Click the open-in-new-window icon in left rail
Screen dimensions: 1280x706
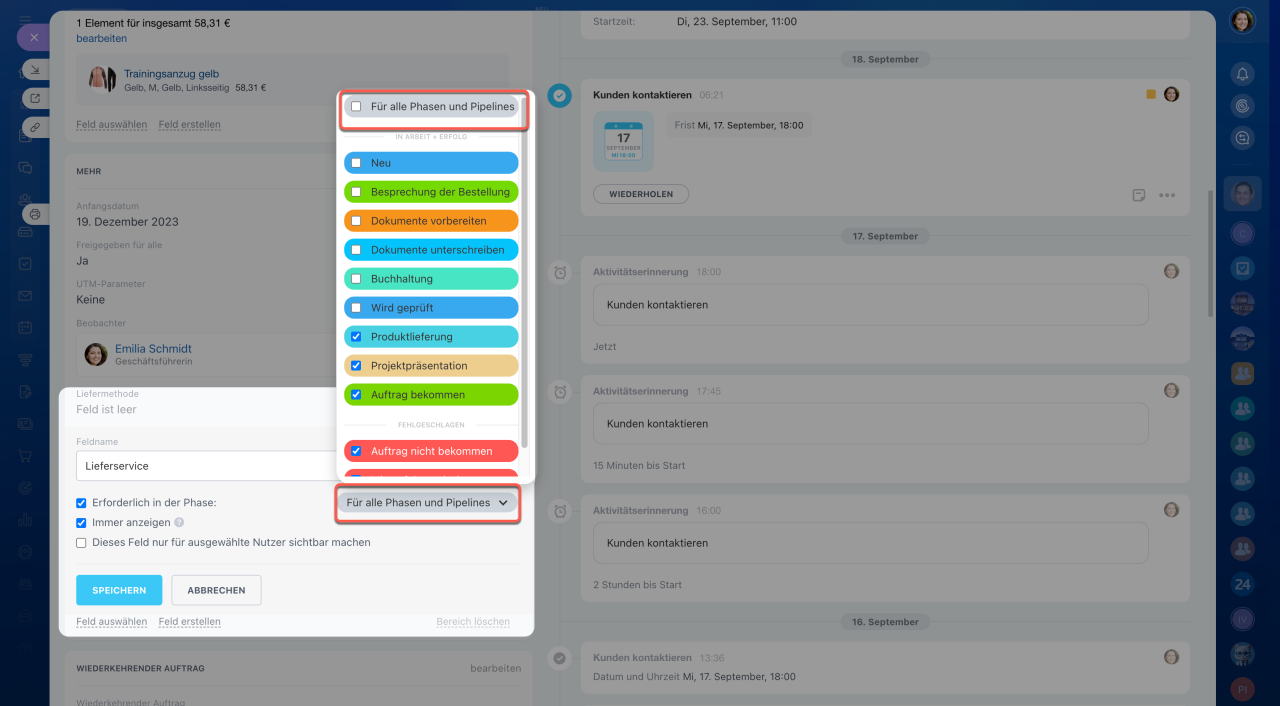tap(35, 98)
